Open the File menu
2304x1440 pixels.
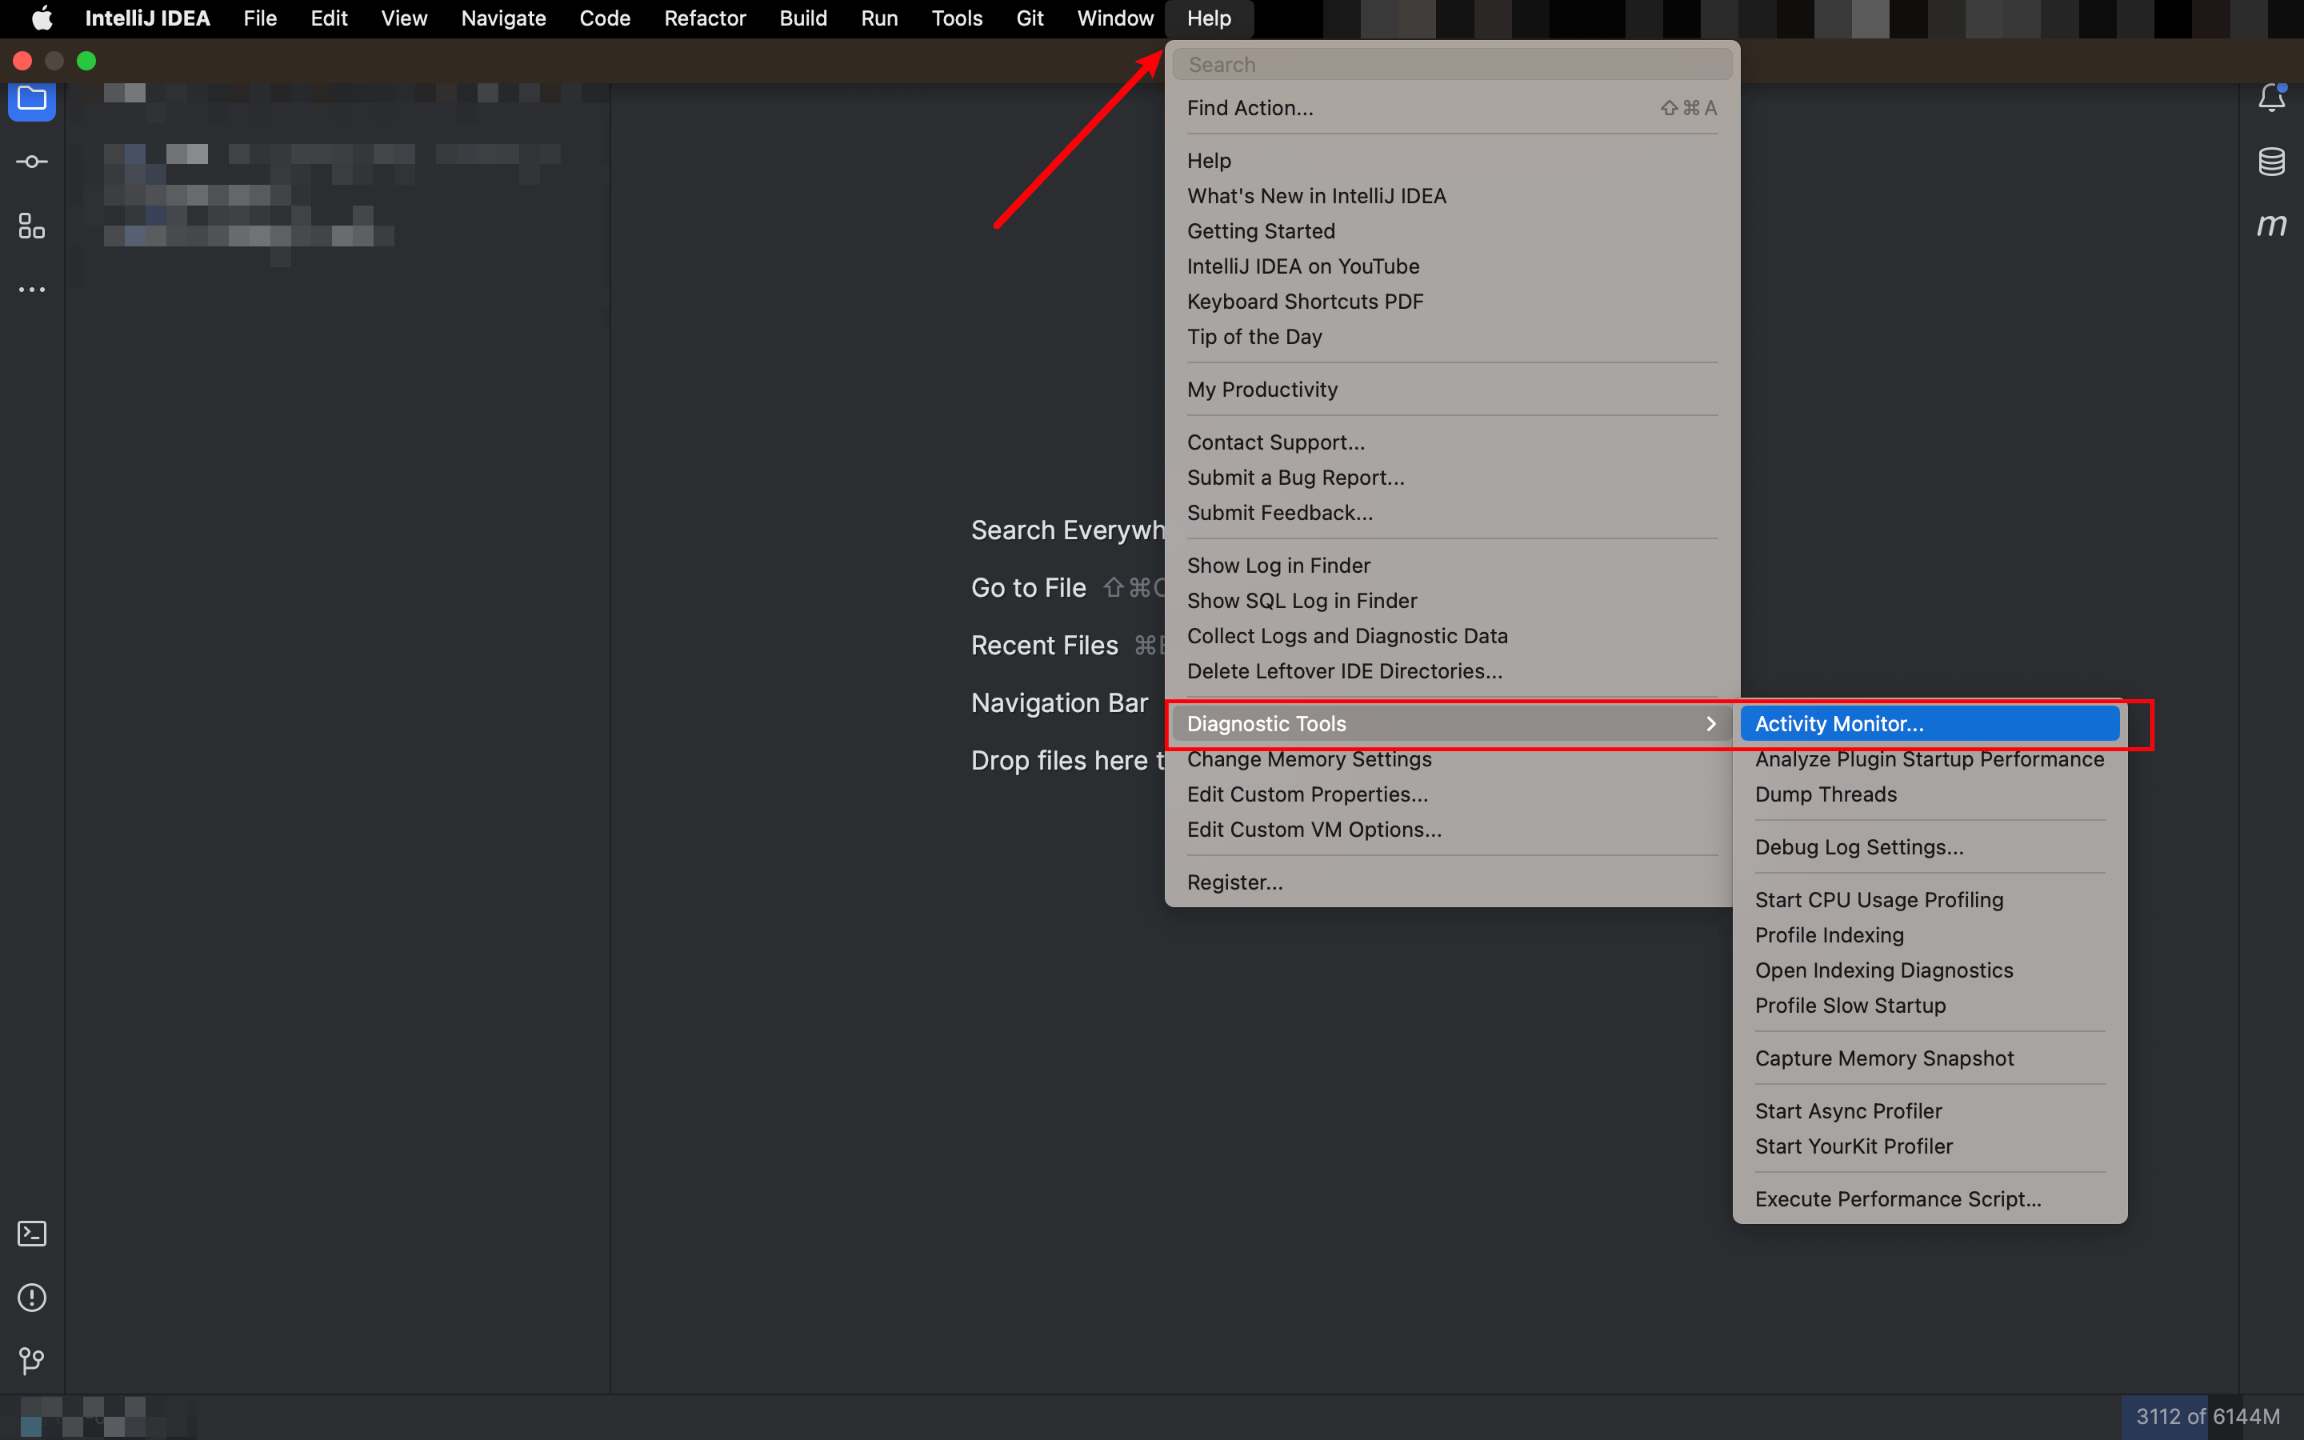tap(260, 18)
